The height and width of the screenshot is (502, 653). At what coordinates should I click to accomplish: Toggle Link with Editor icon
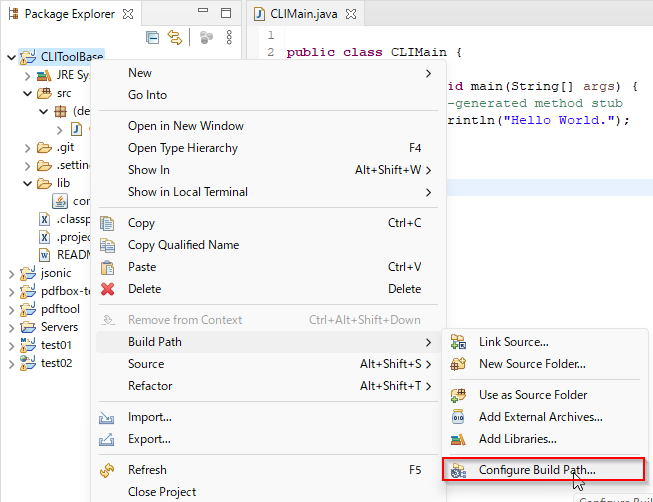point(175,37)
